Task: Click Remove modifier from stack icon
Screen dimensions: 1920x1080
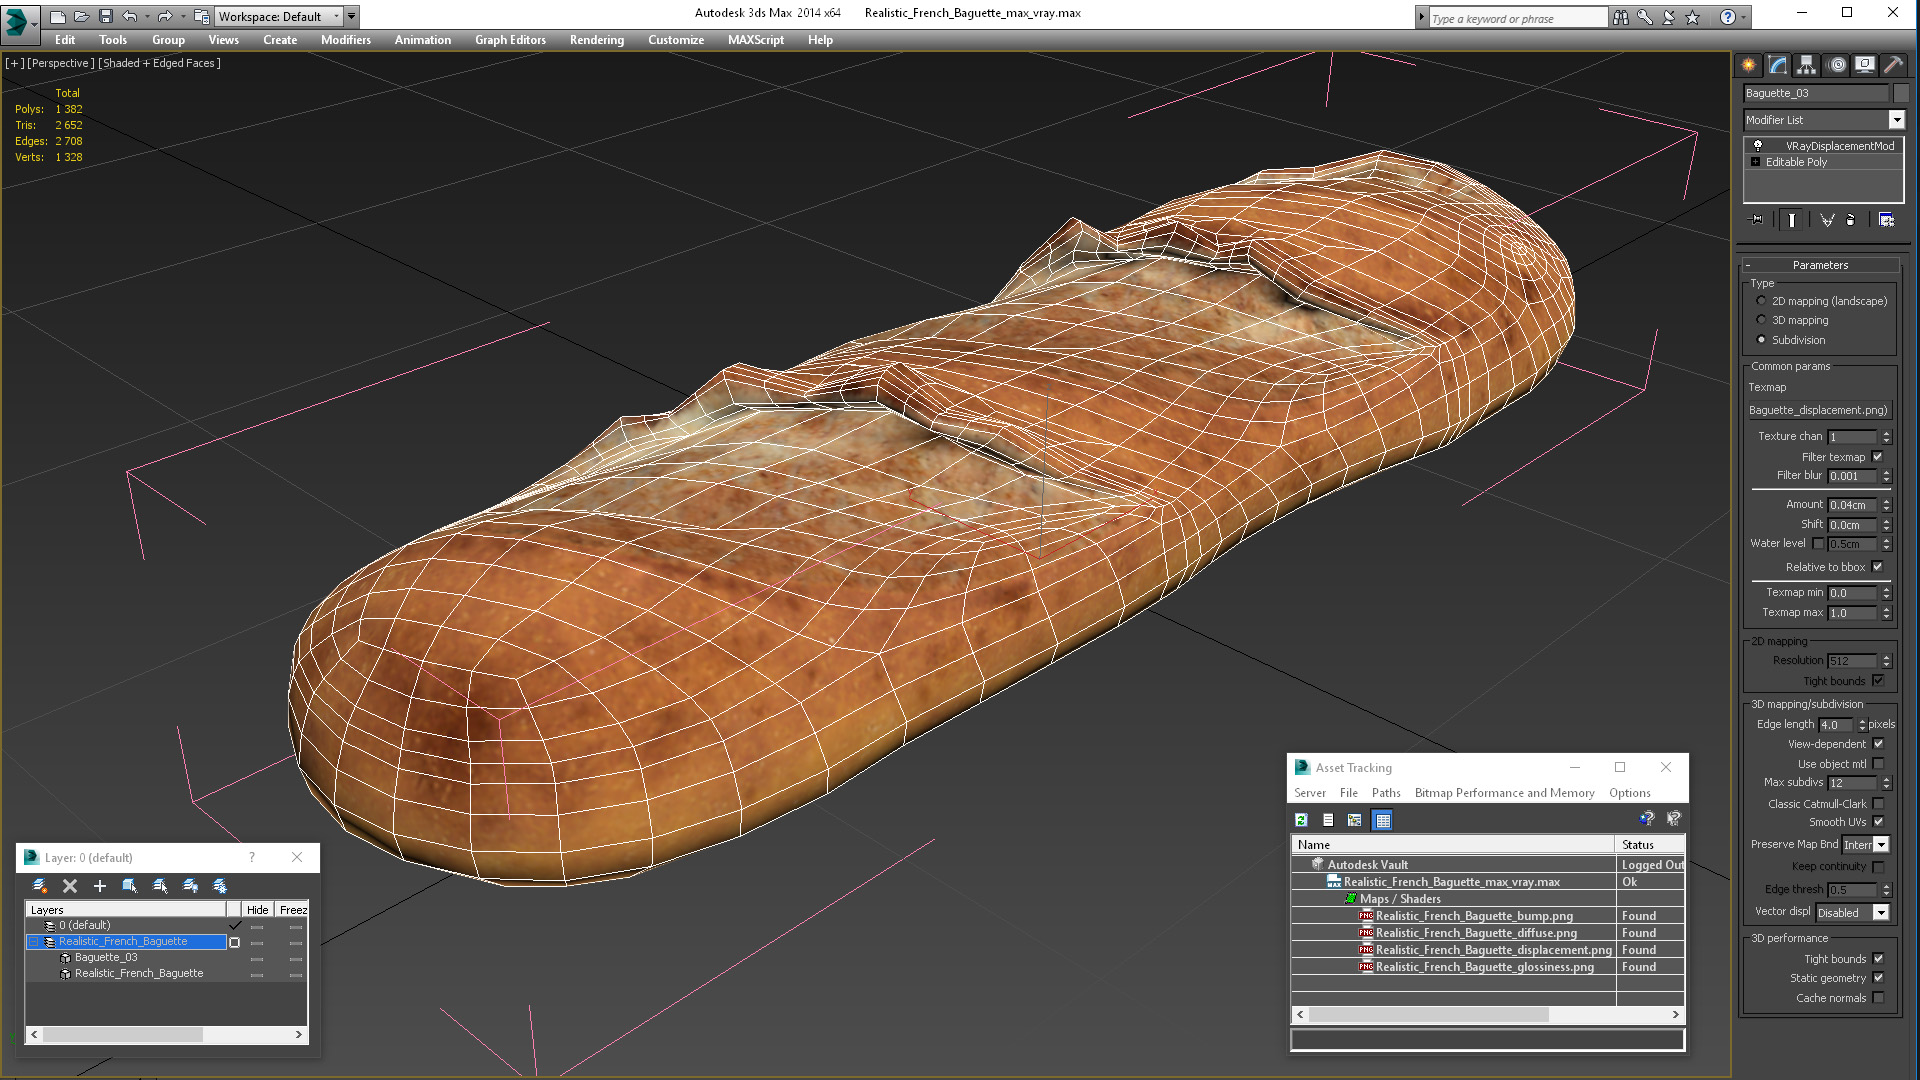Action: click(1850, 220)
